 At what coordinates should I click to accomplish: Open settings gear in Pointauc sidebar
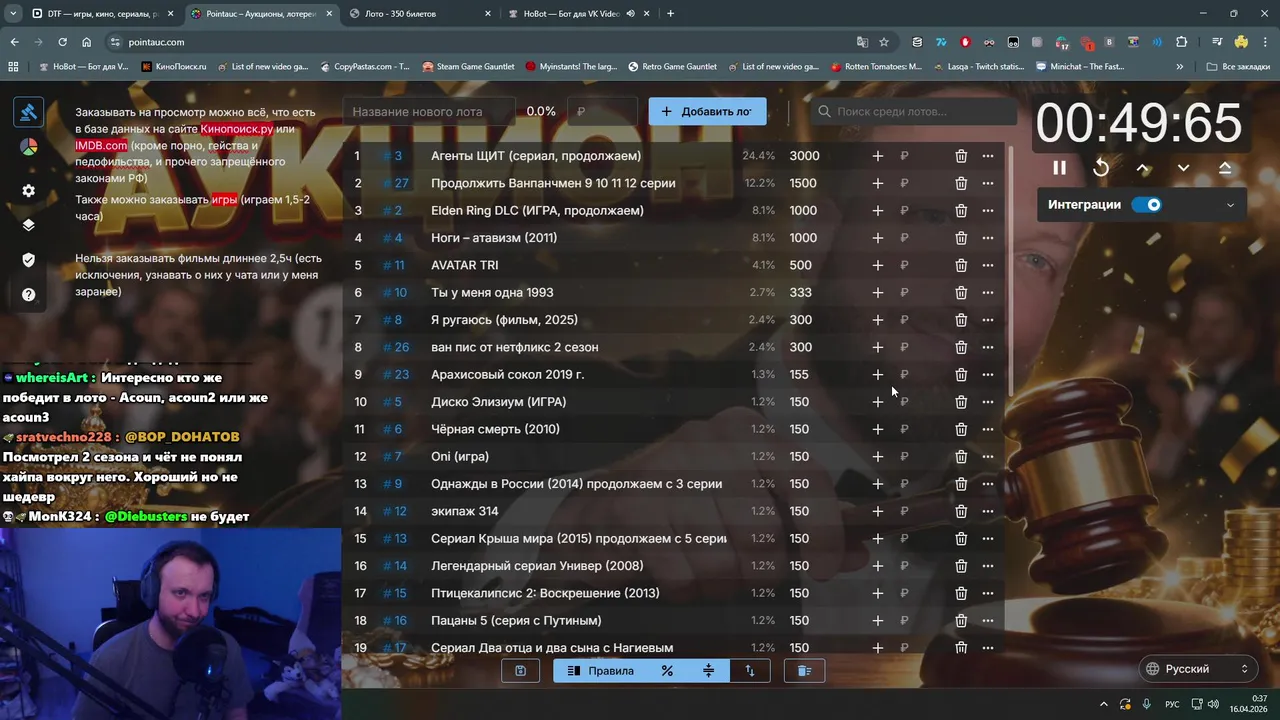28,191
